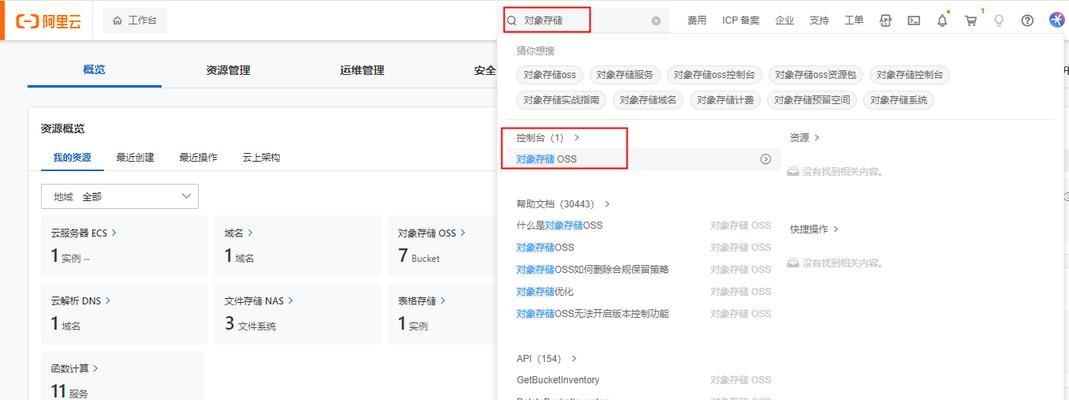Open the 什么是对象存储OSS help doc
The width and height of the screenshot is (1069, 400).
560,225
